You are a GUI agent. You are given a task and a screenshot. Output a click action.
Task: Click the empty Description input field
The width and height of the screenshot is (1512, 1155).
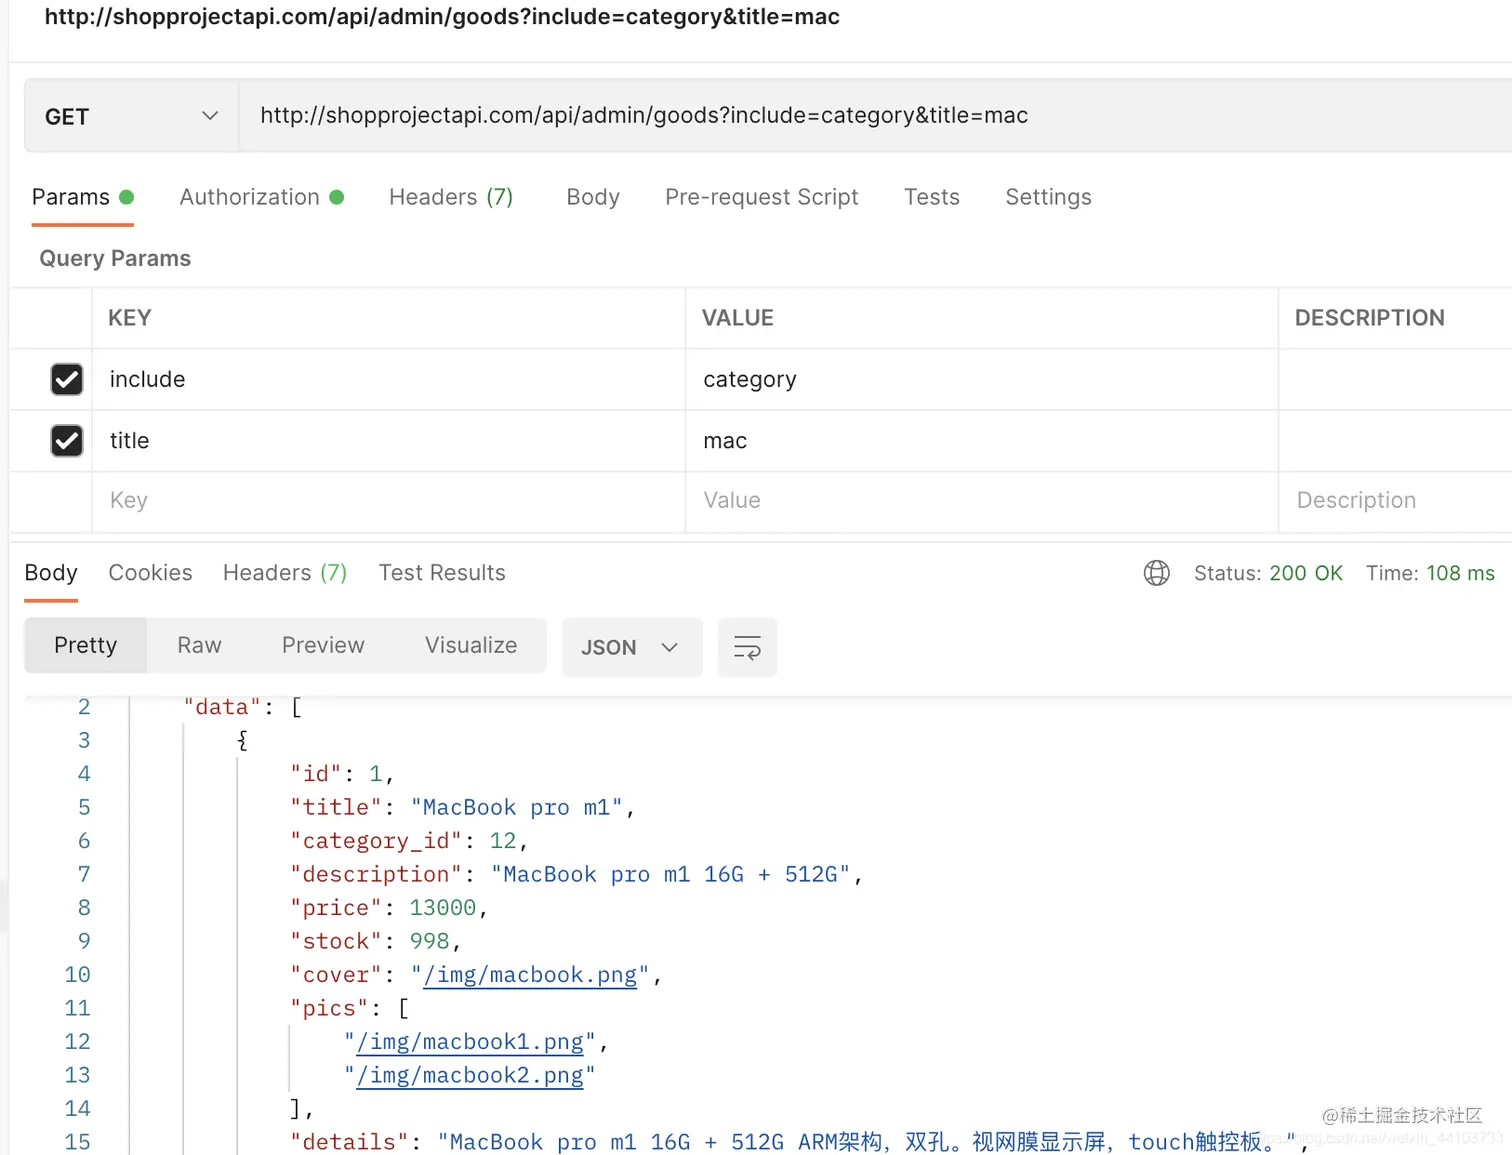[x=1395, y=500]
